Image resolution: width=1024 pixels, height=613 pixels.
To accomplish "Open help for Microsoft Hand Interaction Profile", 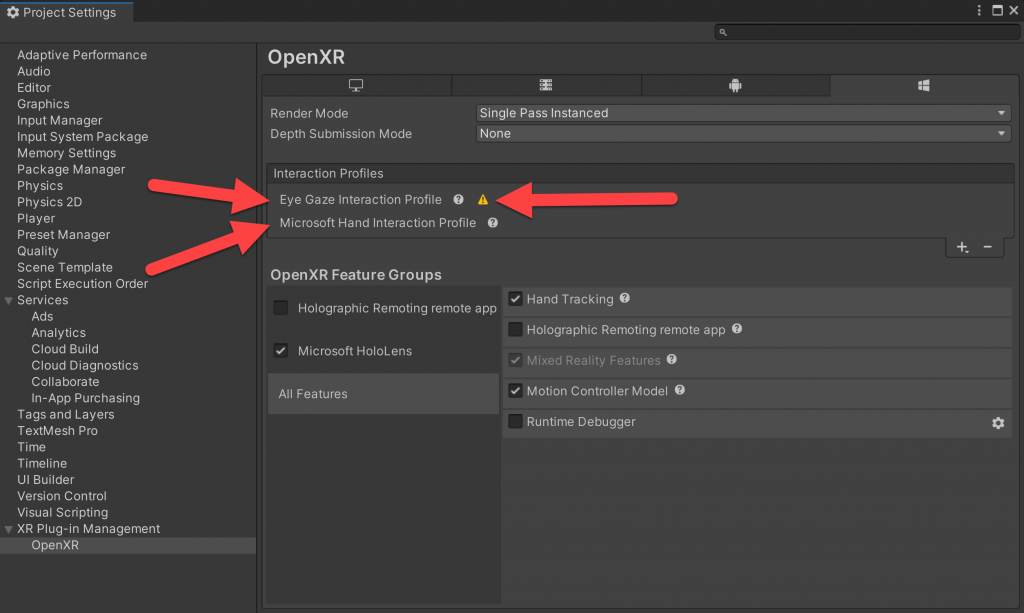I will (493, 223).
